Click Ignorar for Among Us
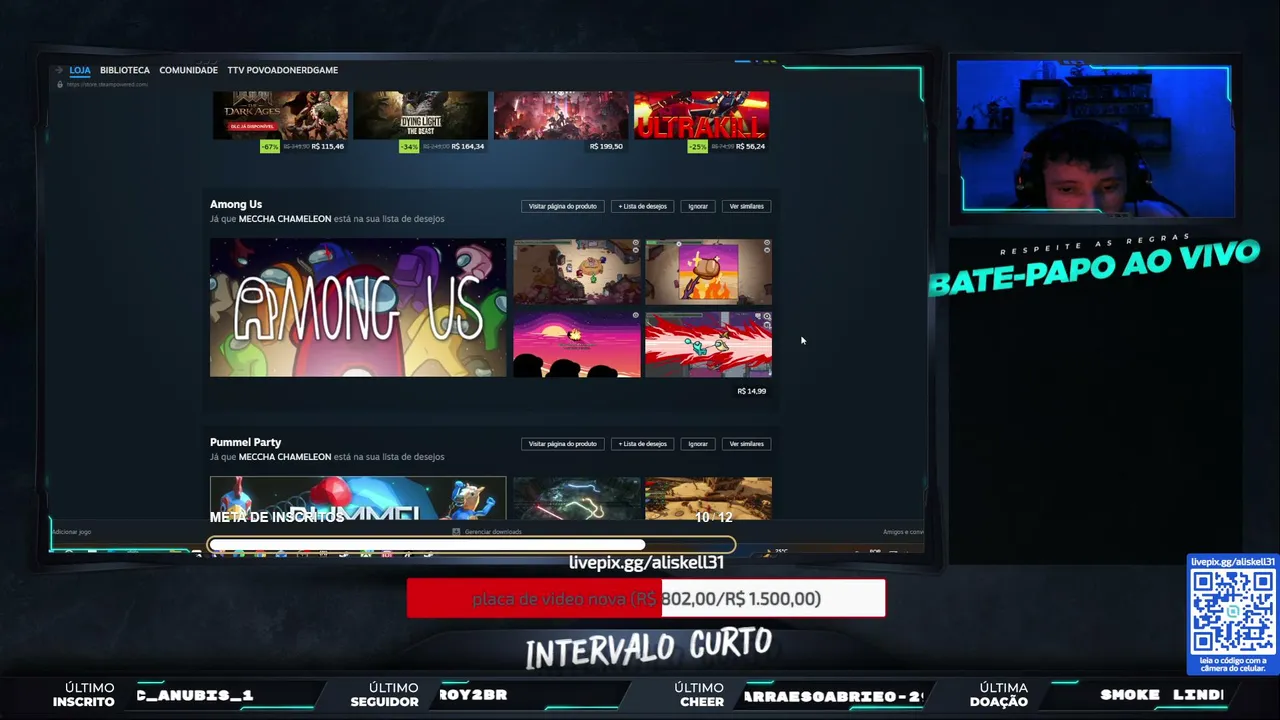Screen dimensions: 1280x720 pyautogui.click(x=698, y=206)
